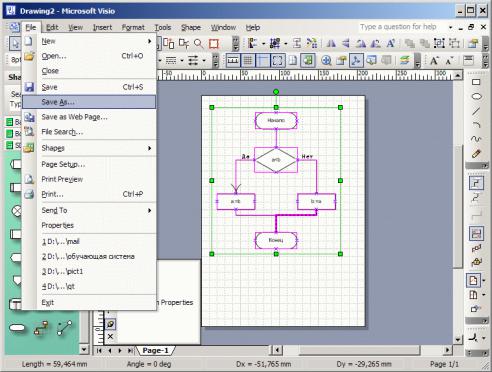Image resolution: width=492 pixels, height=372 pixels.
Task: Click the vertical scrollbar down arrow
Action: pyautogui.click(x=458, y=339)
